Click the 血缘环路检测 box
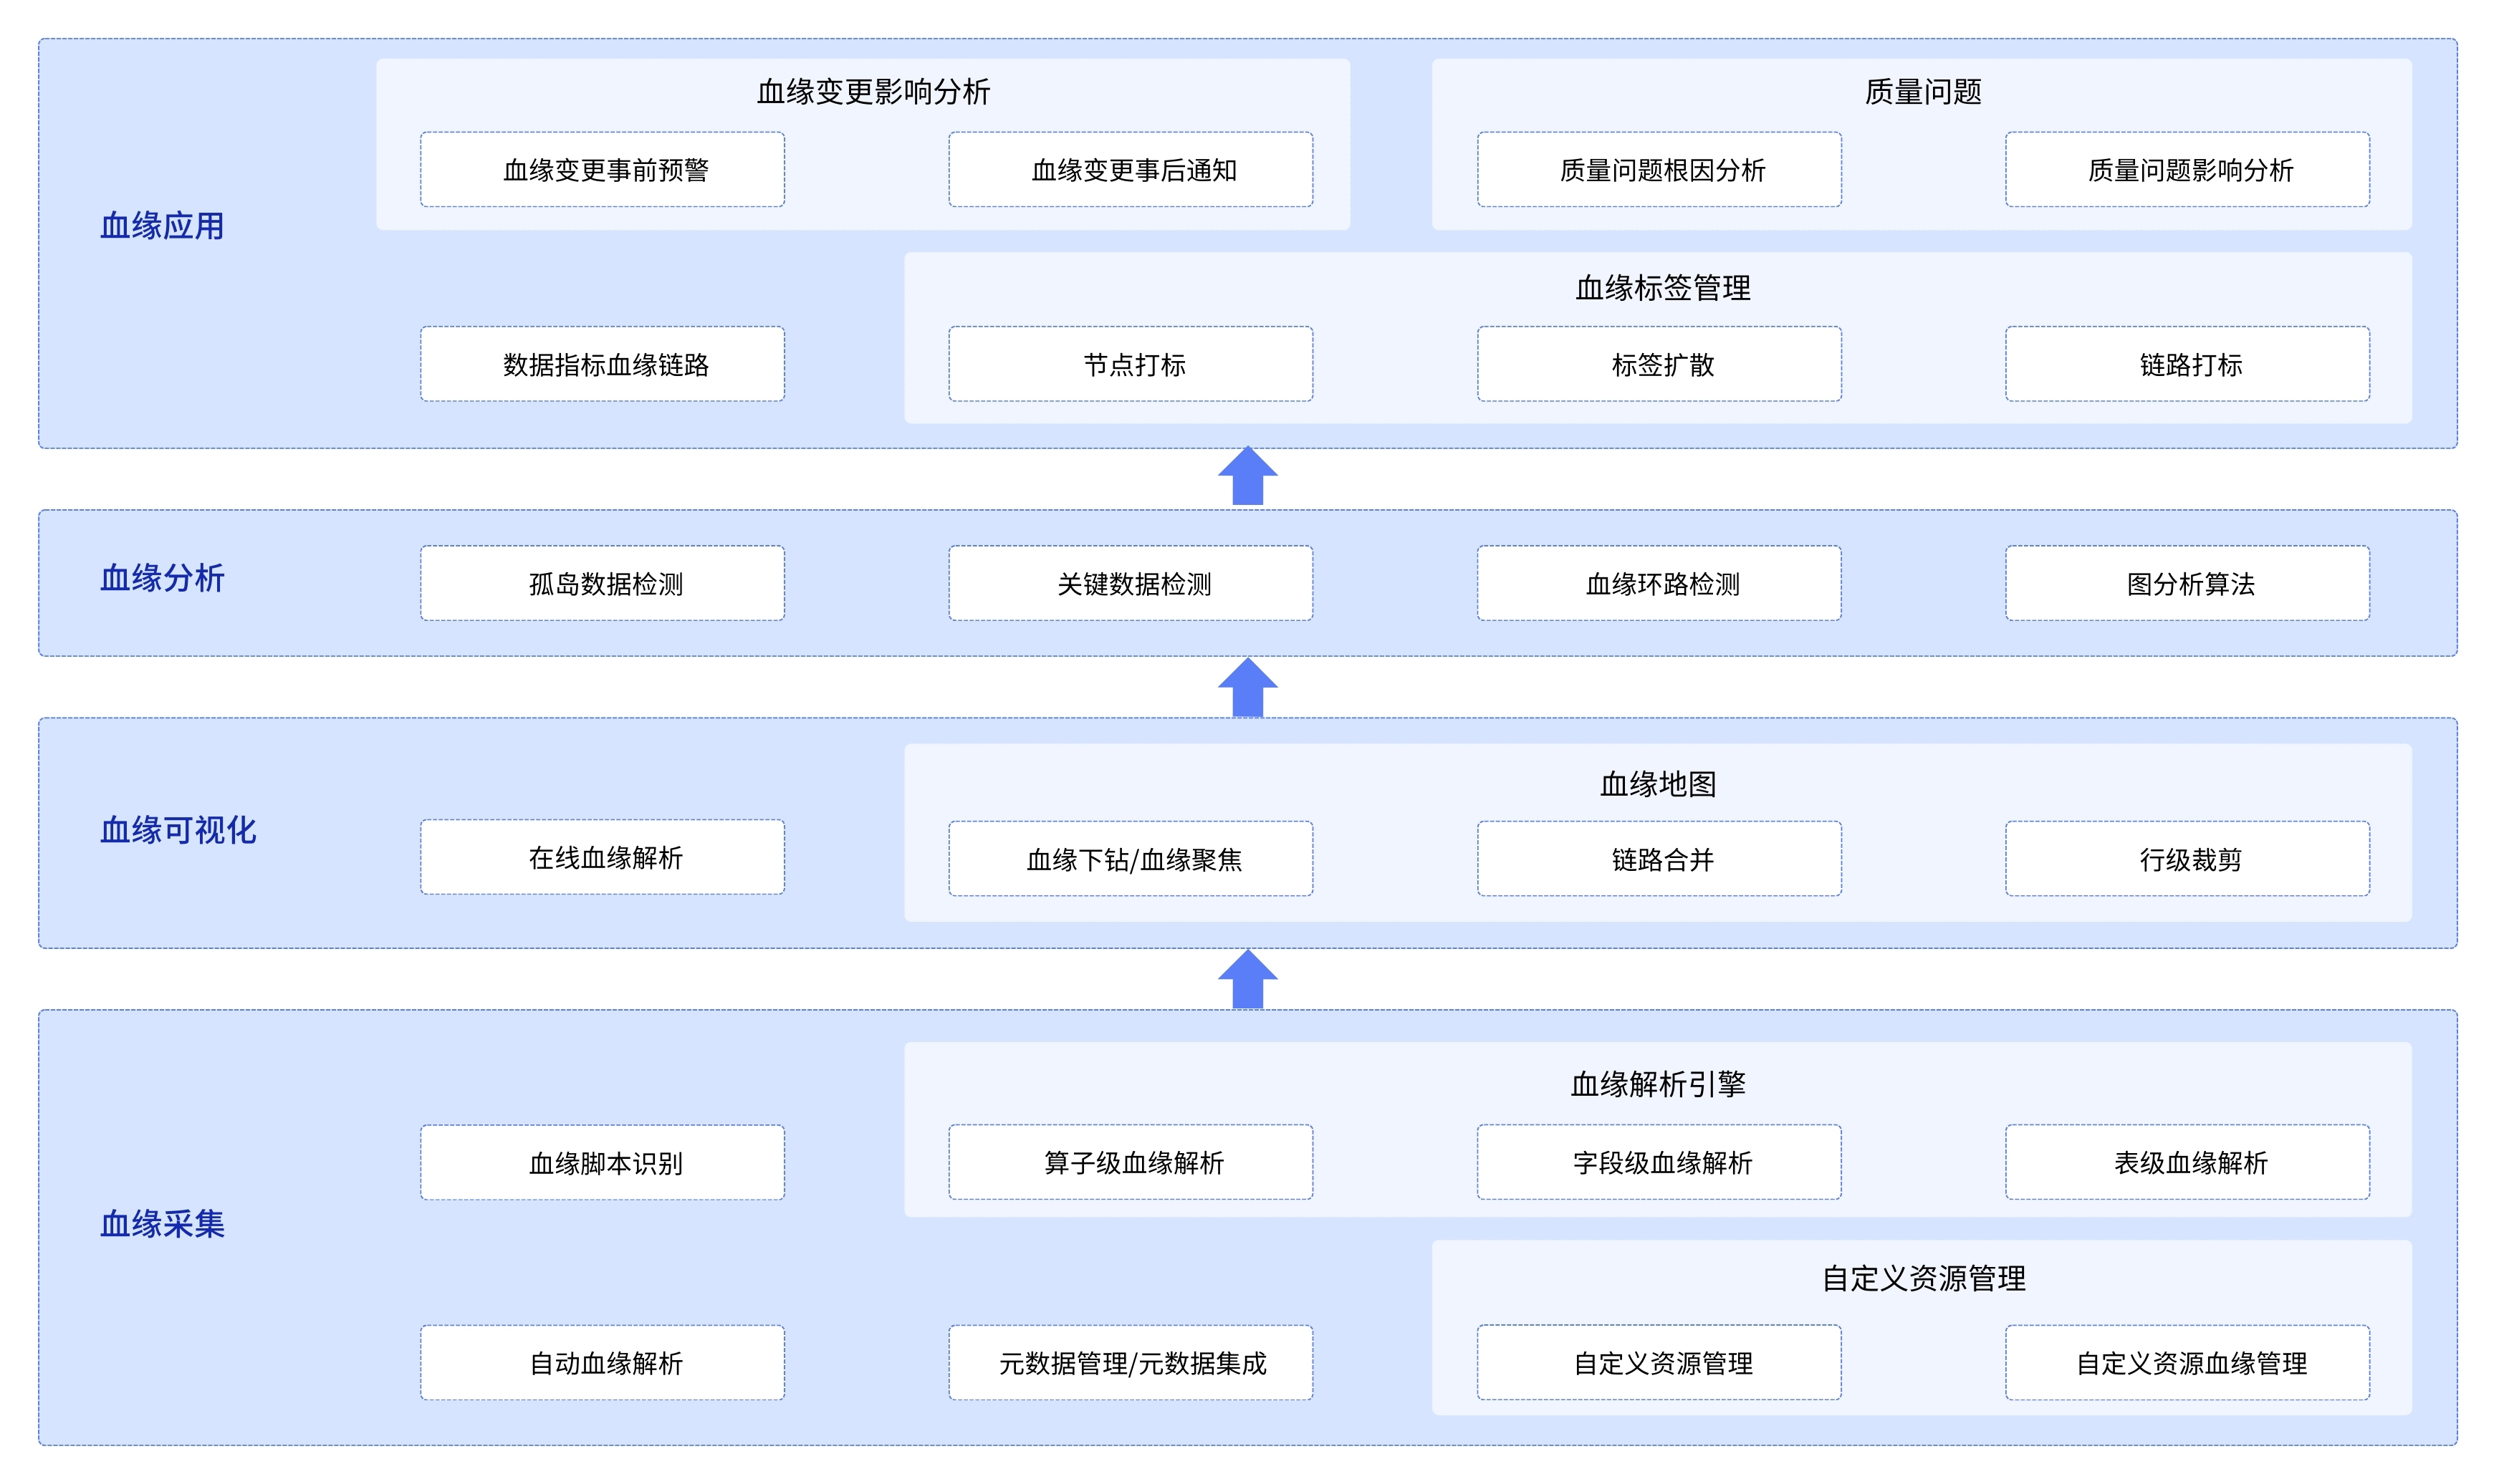This screenshot has width=2499, height=1484. tap(1659, 583)
